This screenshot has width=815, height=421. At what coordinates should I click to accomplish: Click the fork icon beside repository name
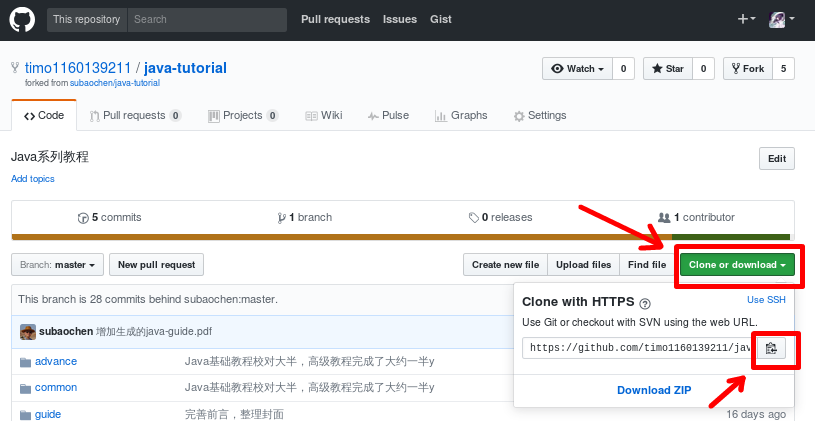click(x=15, y=68)
